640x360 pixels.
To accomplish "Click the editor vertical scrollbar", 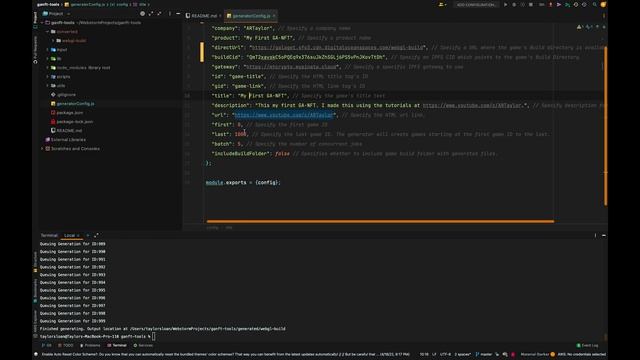I will coord(605,126).
